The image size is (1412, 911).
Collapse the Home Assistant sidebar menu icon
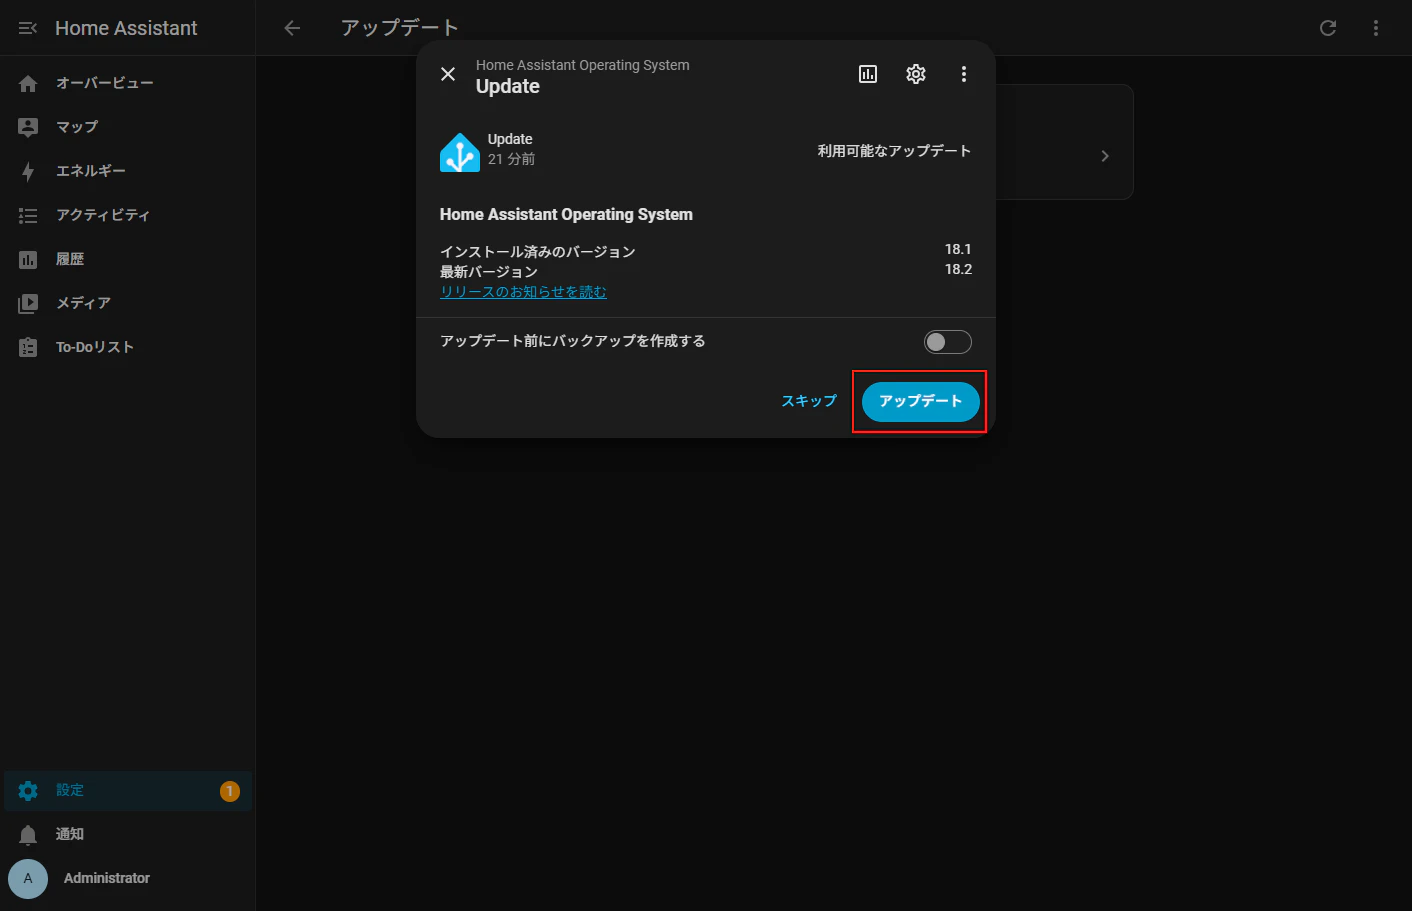[28, 28]
